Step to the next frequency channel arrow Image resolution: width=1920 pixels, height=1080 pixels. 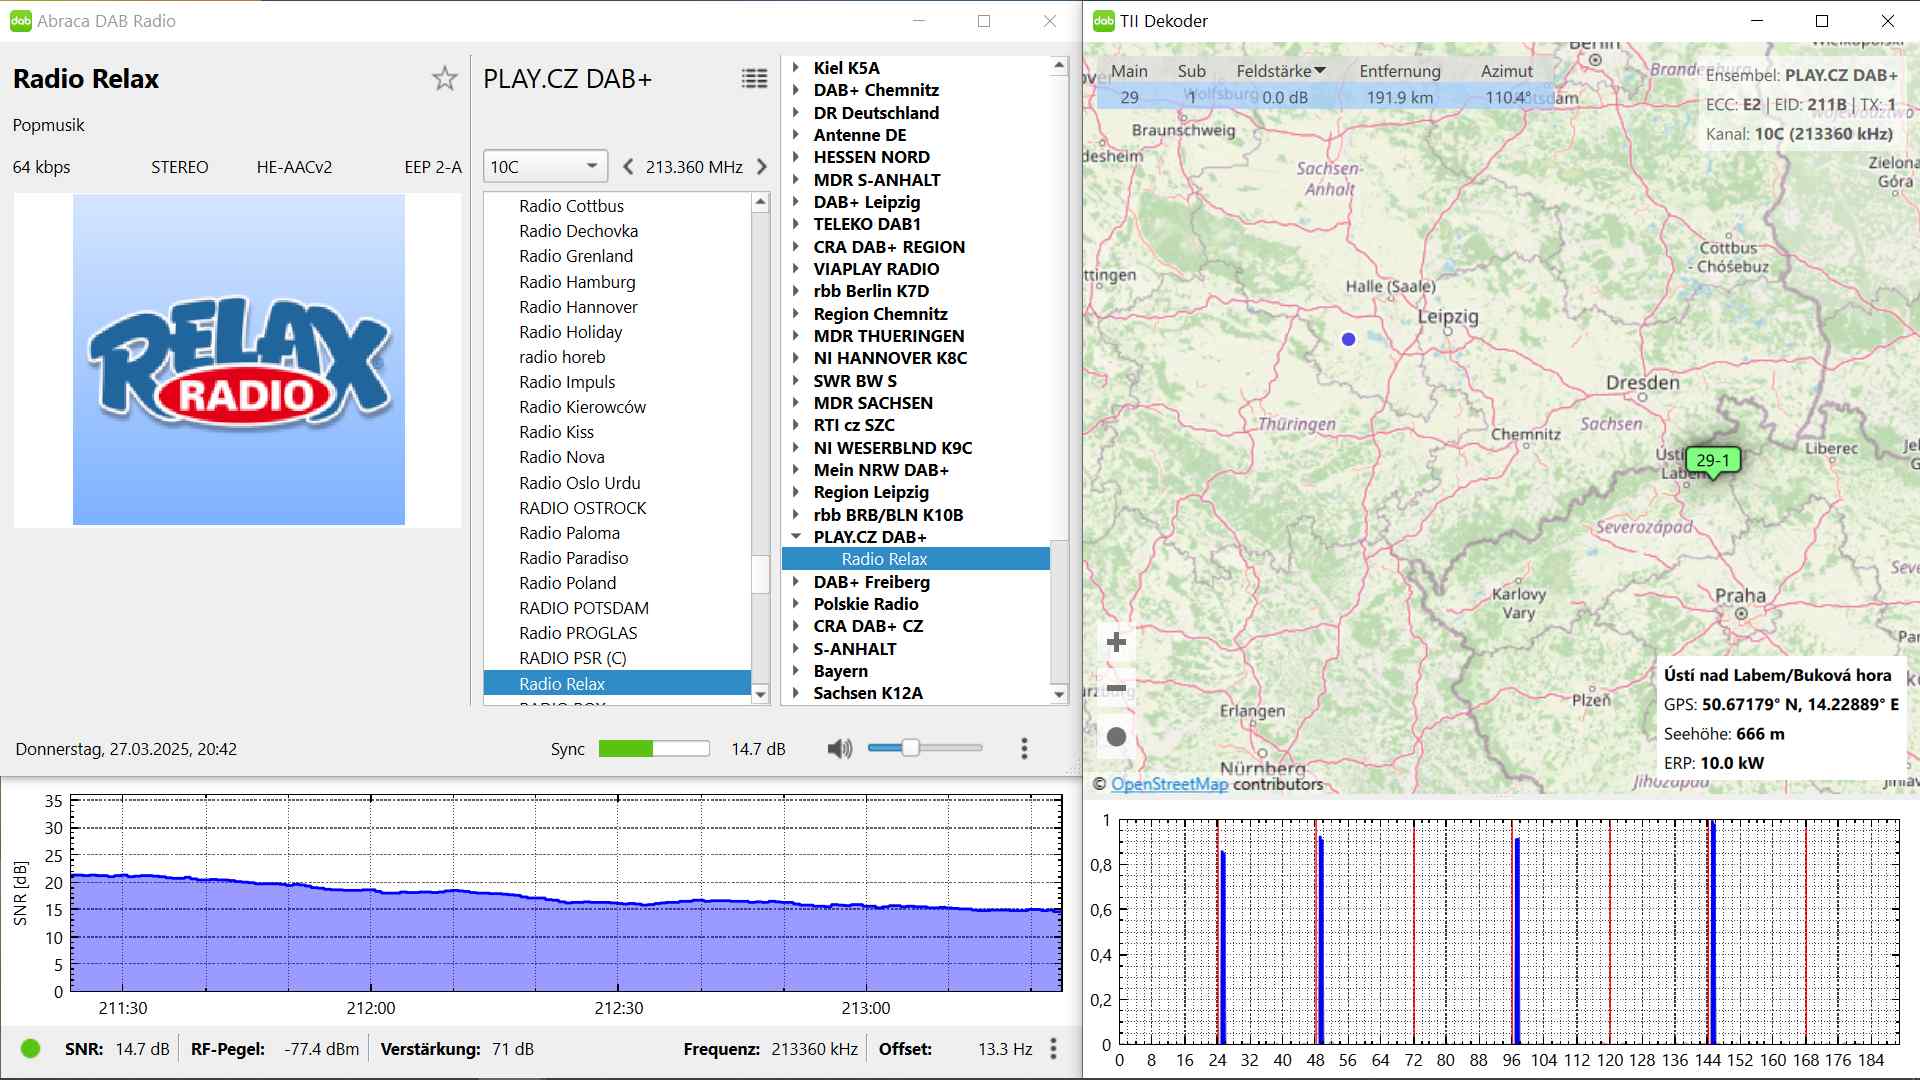762,167
